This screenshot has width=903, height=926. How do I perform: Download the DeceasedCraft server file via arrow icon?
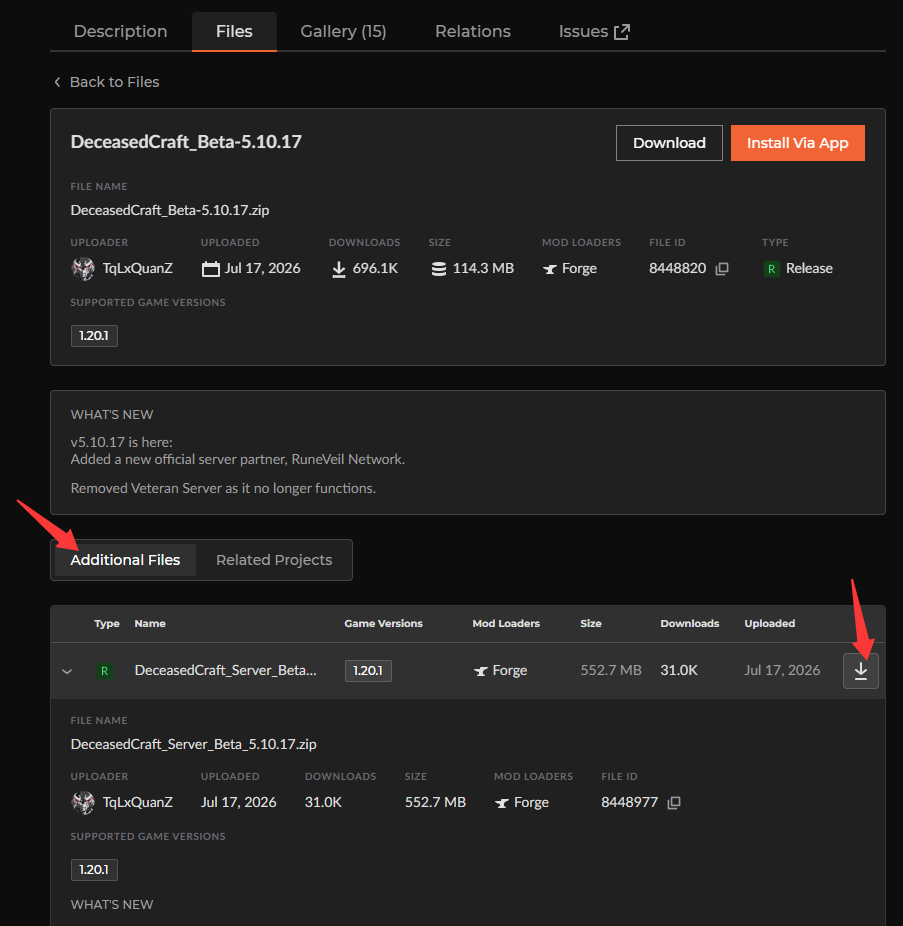tap(860, 670)
